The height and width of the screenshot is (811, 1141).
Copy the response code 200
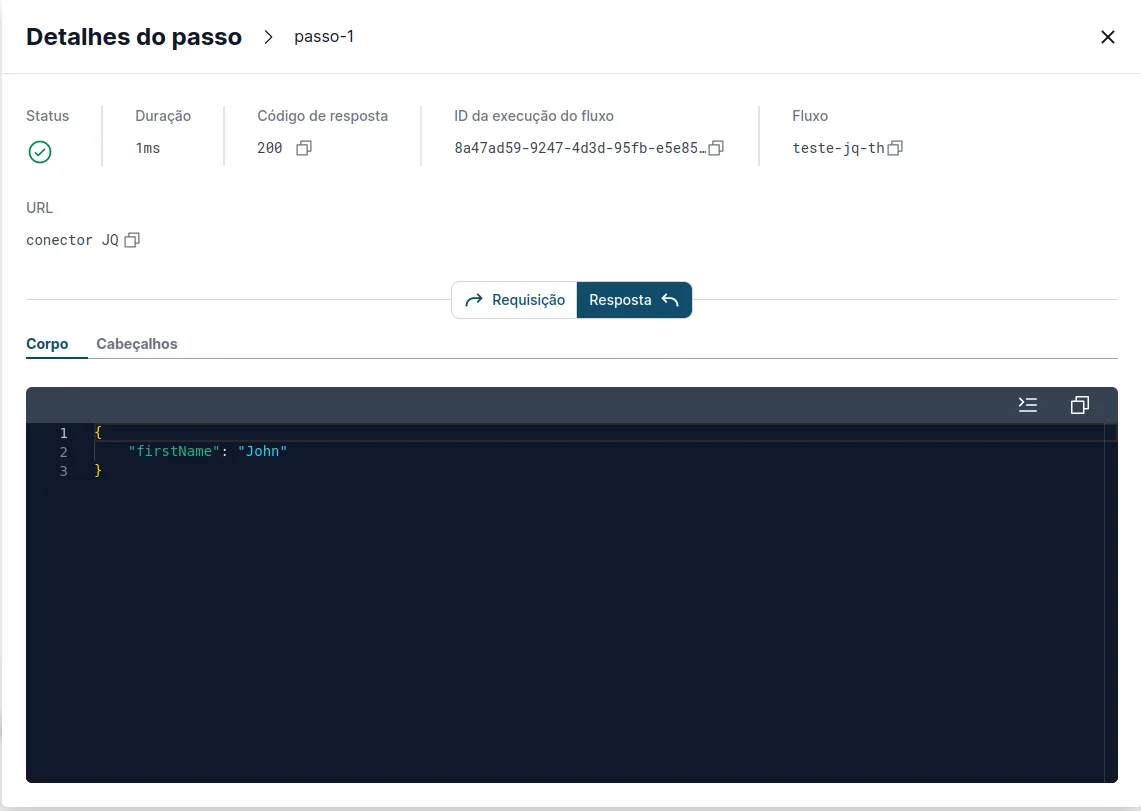pos(303,148)
